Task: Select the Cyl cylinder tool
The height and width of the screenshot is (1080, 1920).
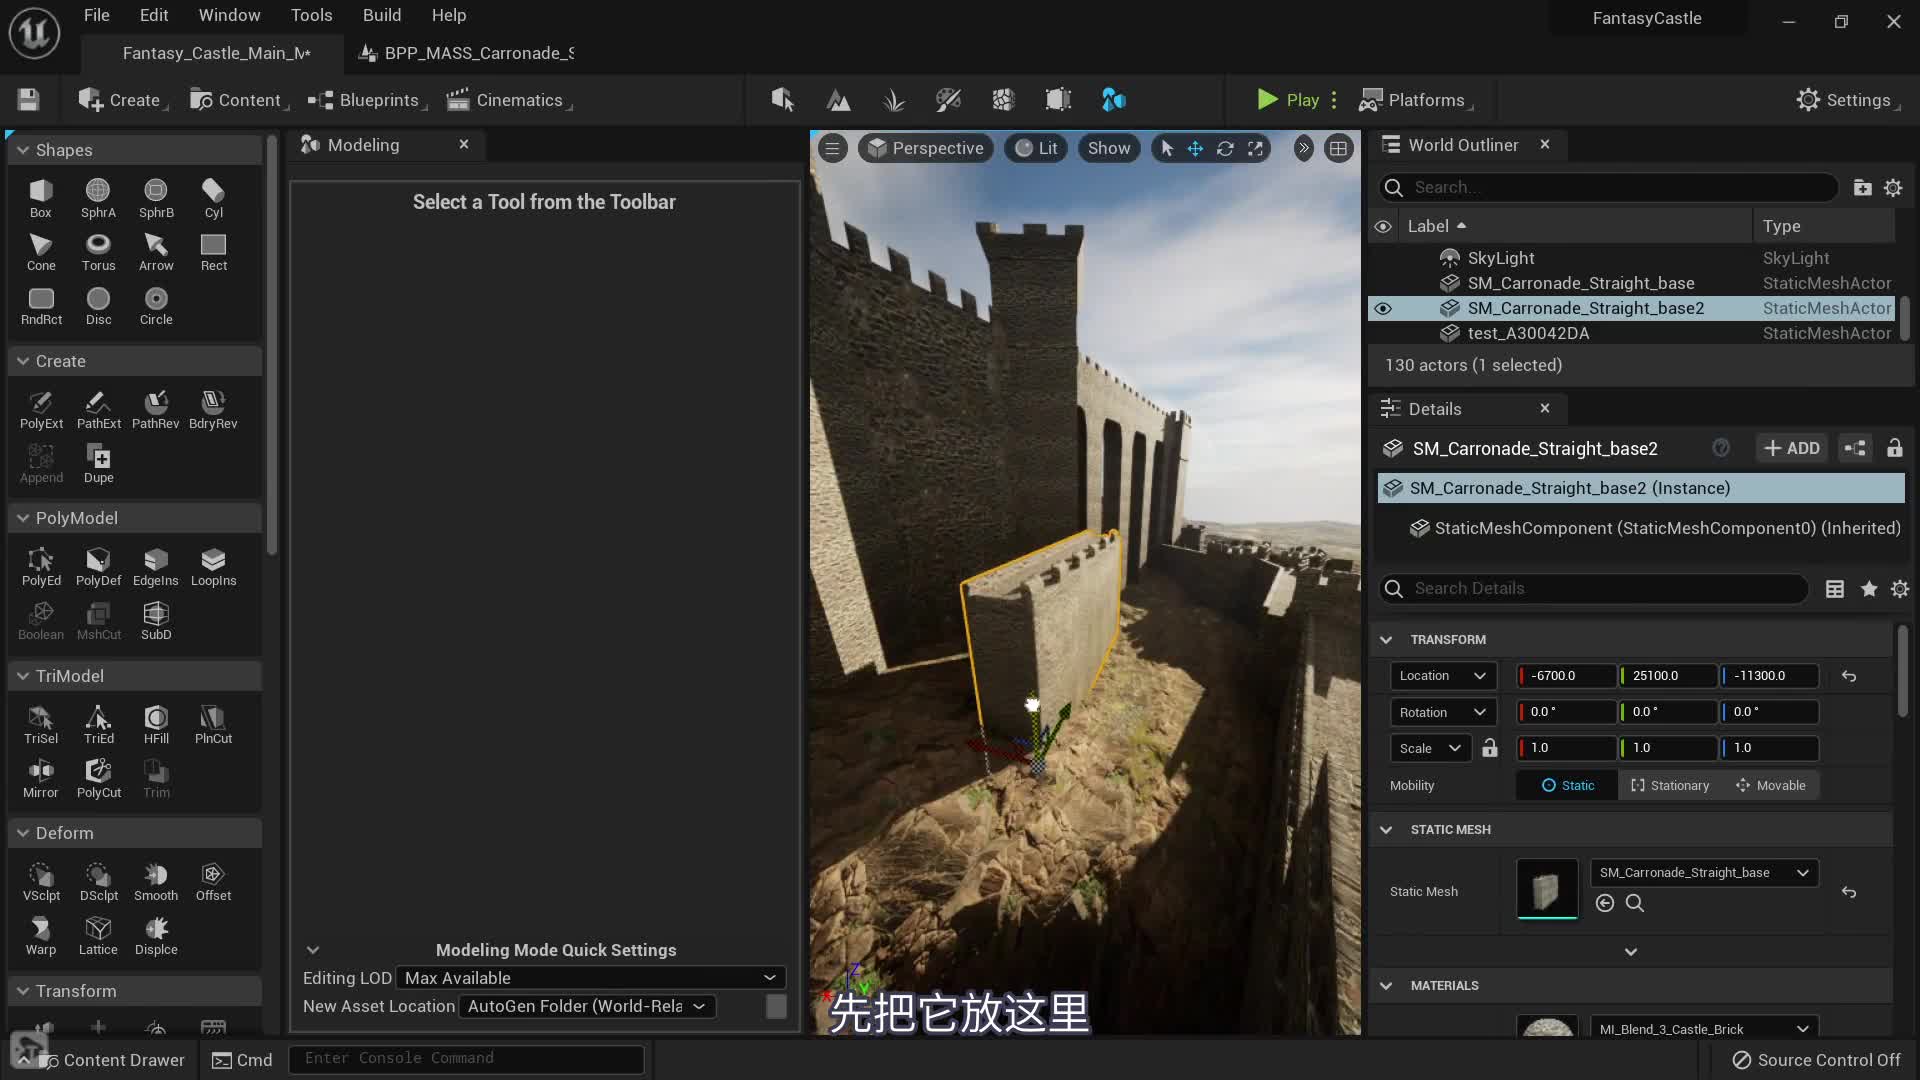Action: [x=213, y=198]
